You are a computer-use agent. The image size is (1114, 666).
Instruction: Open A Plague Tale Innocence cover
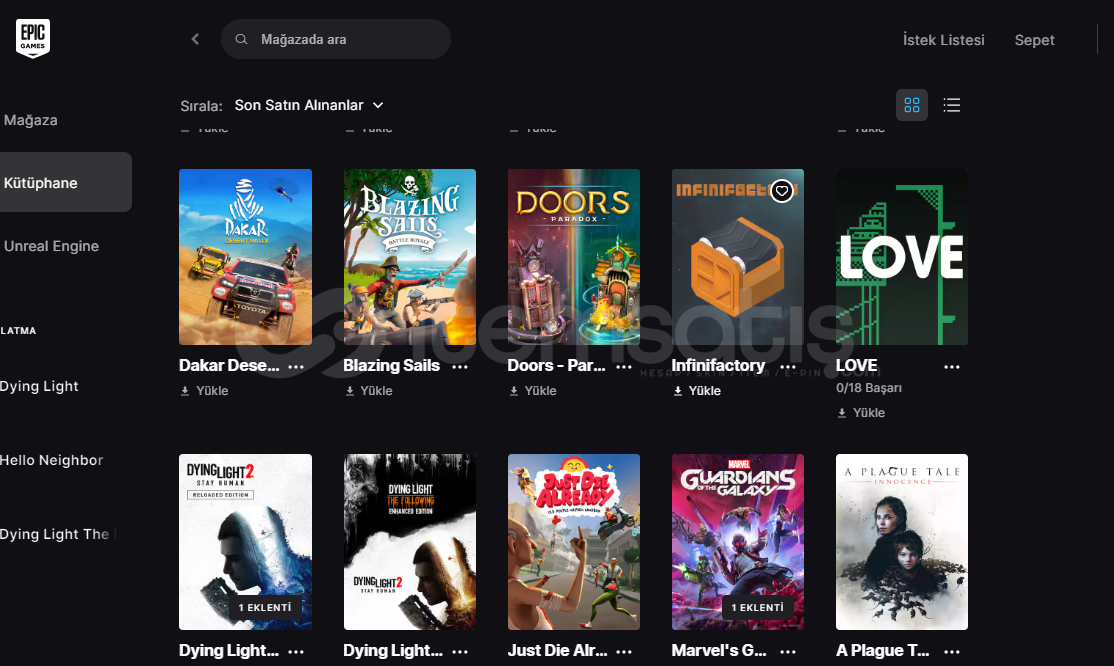902,542
